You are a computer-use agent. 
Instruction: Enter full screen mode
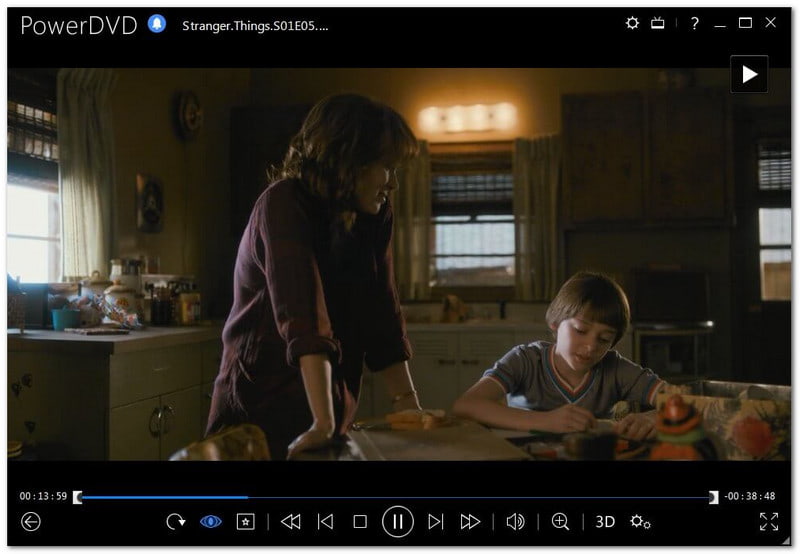coord(768,521)
